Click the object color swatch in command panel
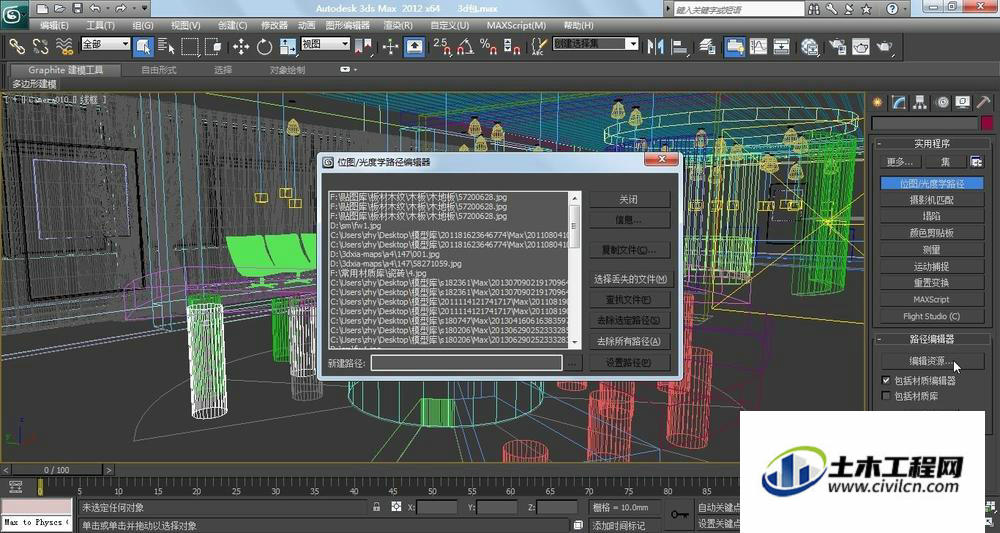This screenshot has height=533, width=1000. point(987,123)
